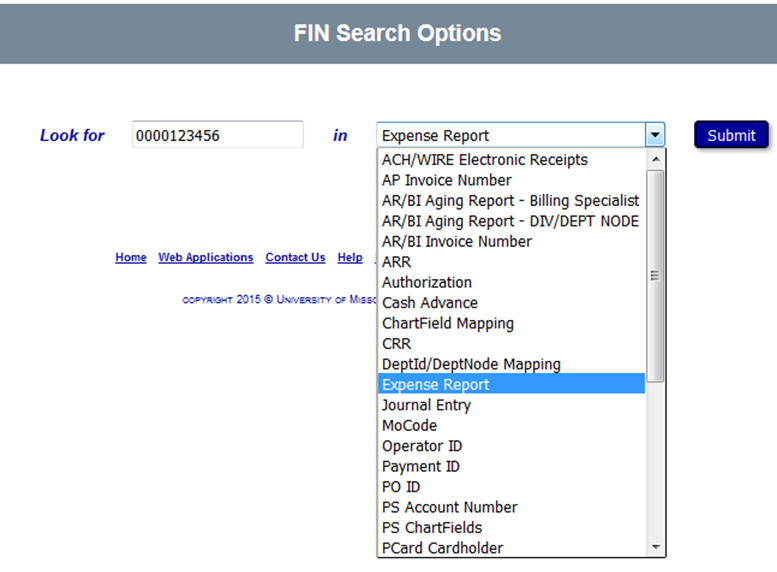The image size is (777, 572).
Task: Select MoCode from the list
Action: coord(511,425)
